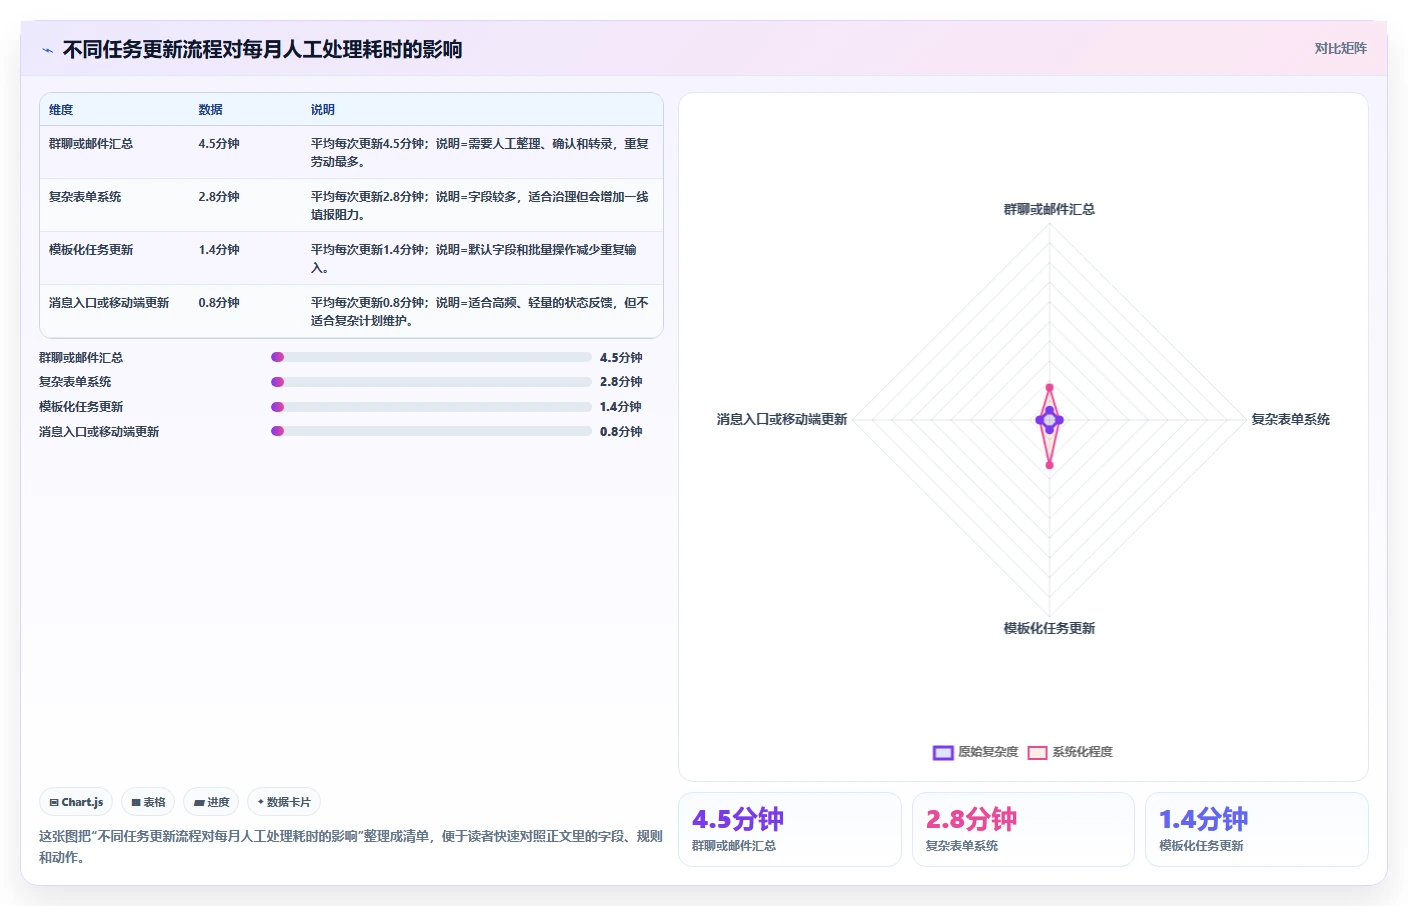Click the 消息入口或移动端更新 progress row label

[x=99, y=432]
